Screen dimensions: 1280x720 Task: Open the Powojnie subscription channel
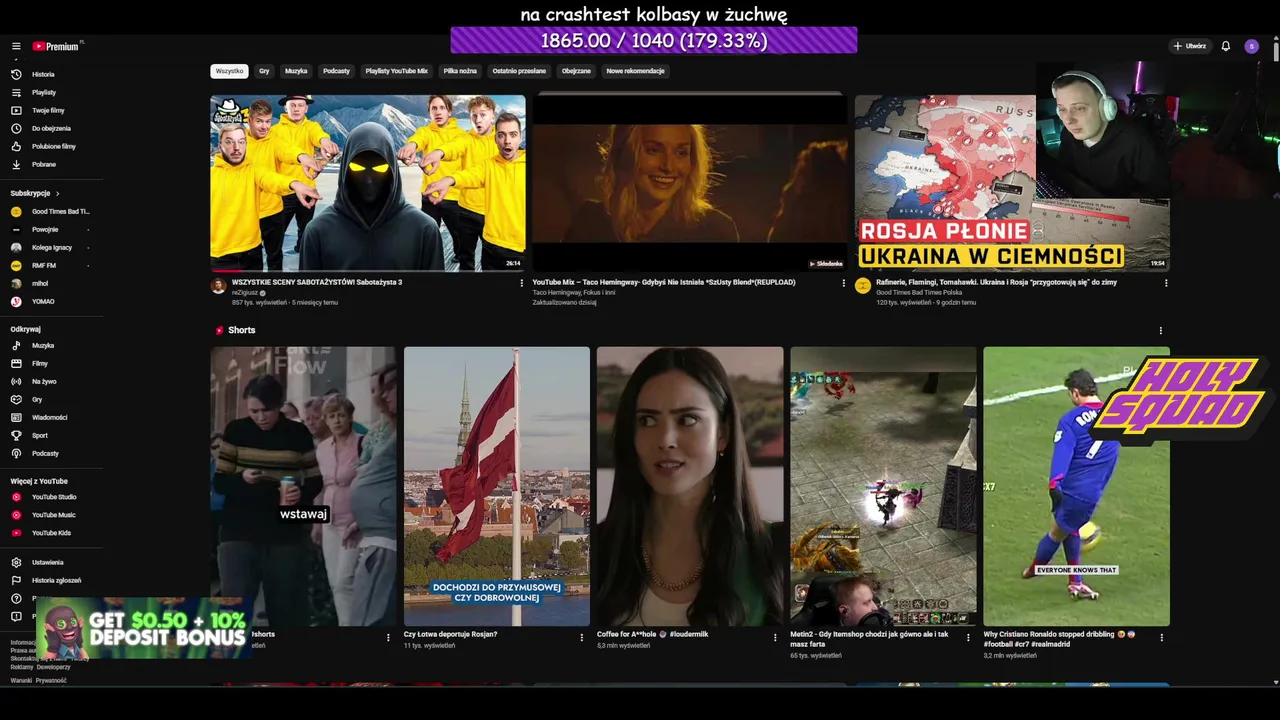[45, 229]
